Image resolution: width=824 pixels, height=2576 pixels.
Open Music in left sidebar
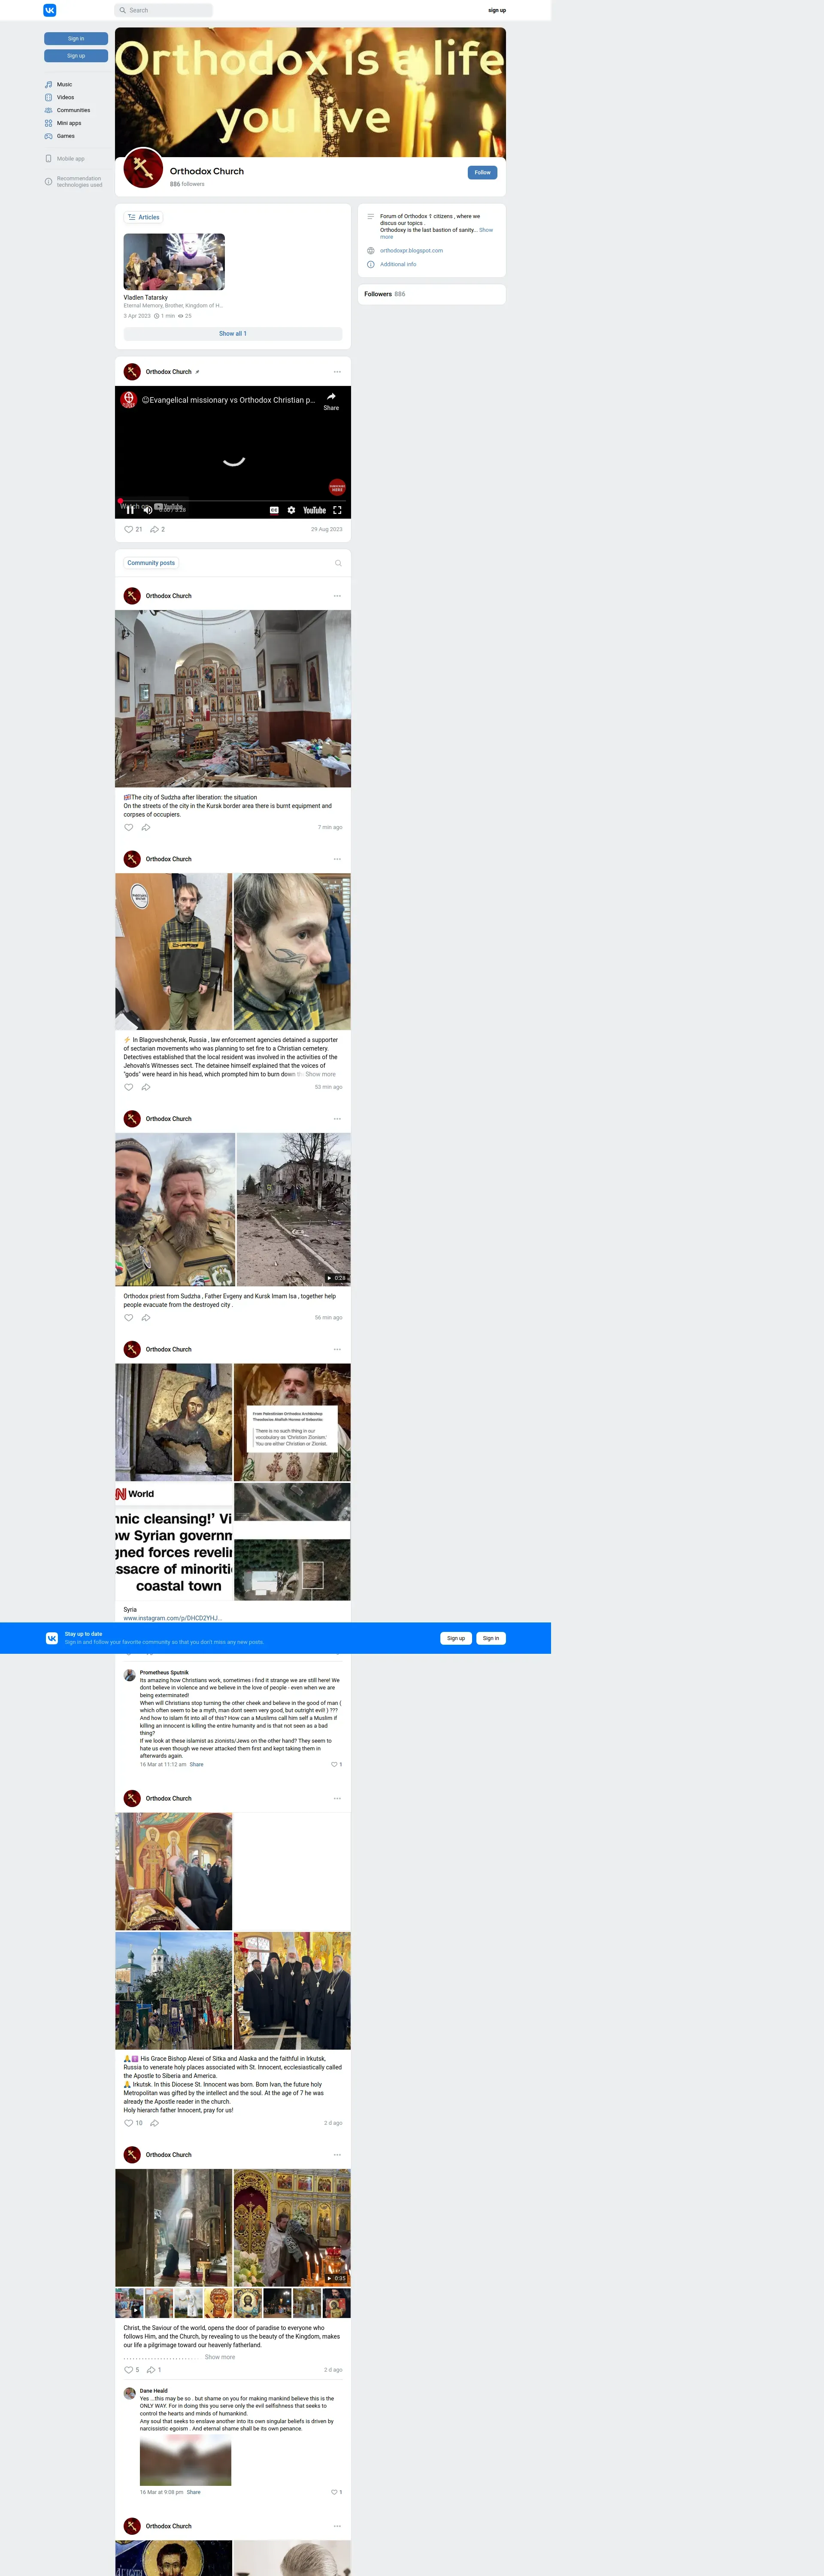click(x=64, y=85)
